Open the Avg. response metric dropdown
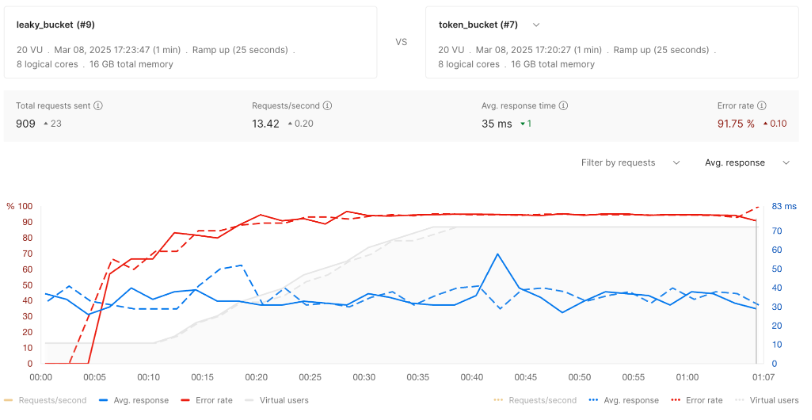Image resolution: width=812 pixels, height=420 pixels. [747, 162]
